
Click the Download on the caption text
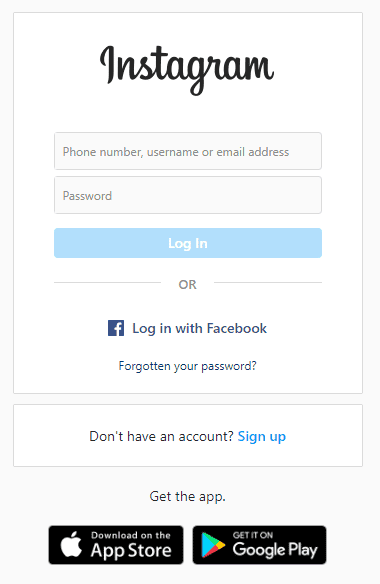pyautogui.click(x=131, y=535)
